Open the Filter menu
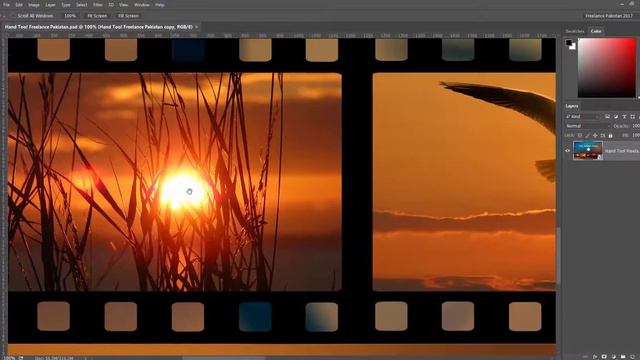This screenshot has width=640, height=360. (98, 5)
